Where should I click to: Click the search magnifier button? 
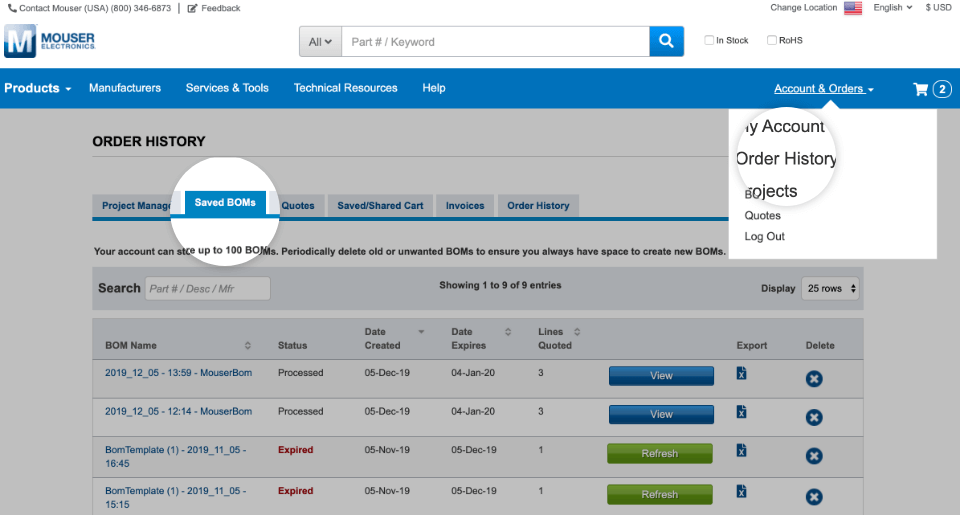665,42
